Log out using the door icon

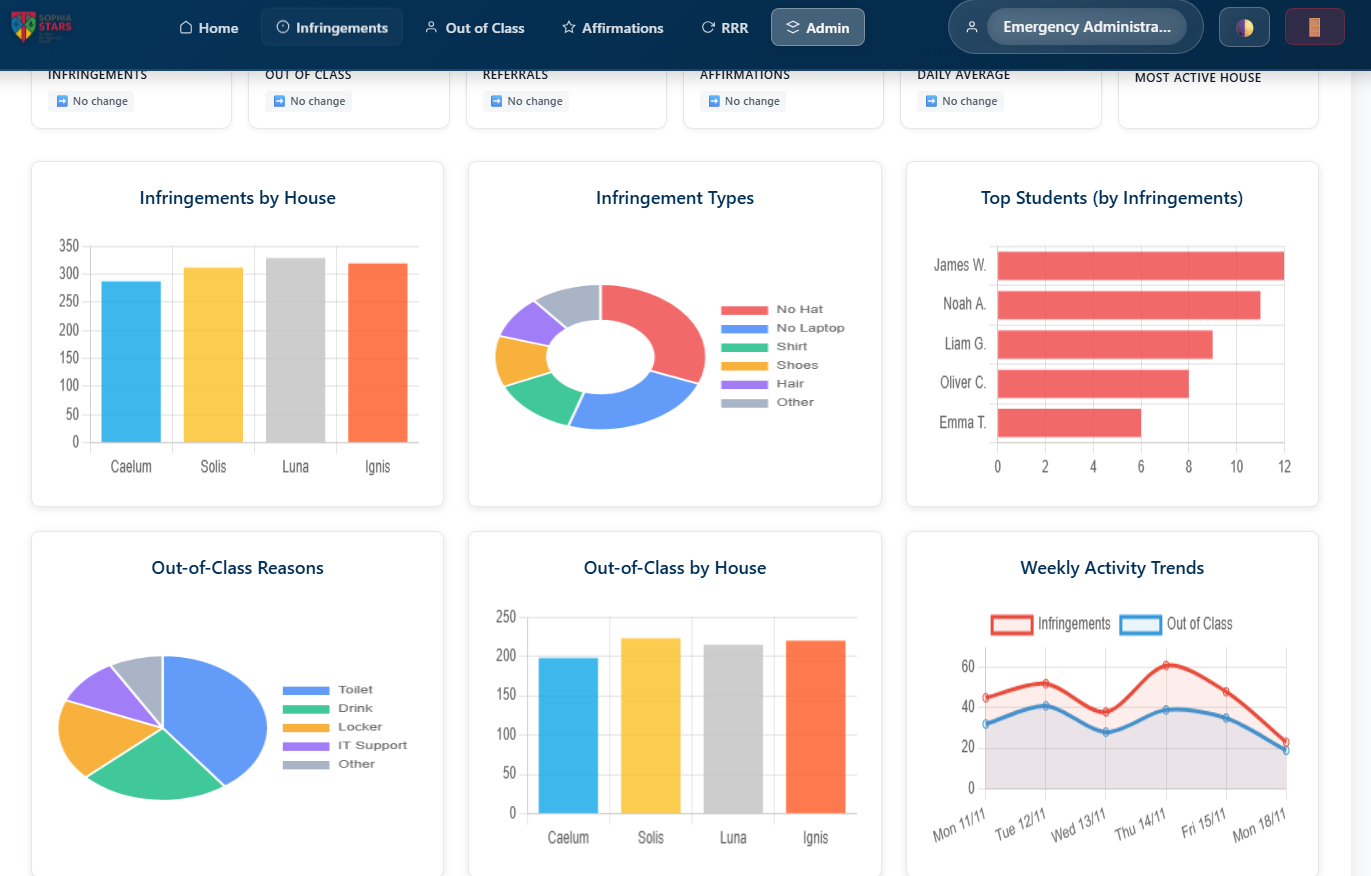pyautogui.click(x=1314, y=26)
